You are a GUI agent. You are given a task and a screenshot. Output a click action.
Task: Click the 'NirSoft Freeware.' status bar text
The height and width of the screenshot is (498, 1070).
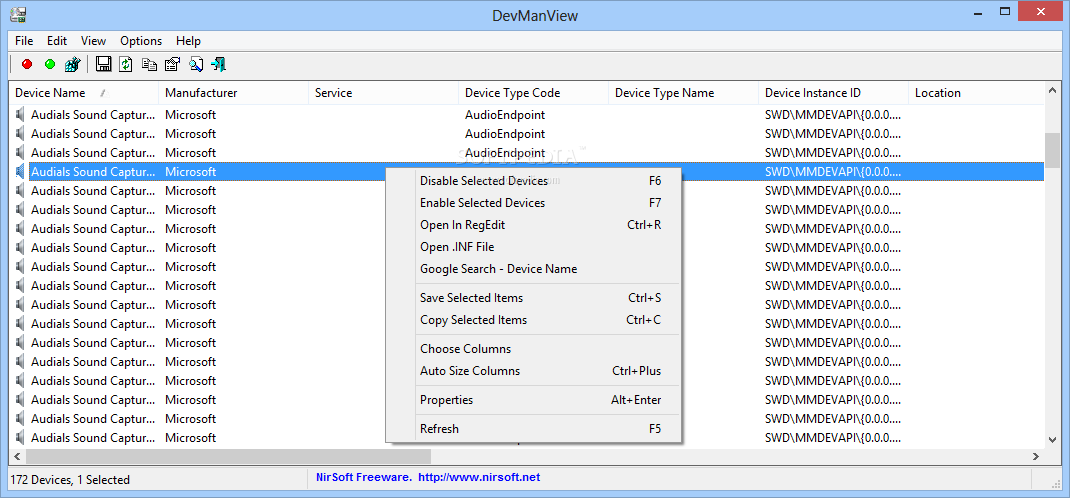(364, 478)
